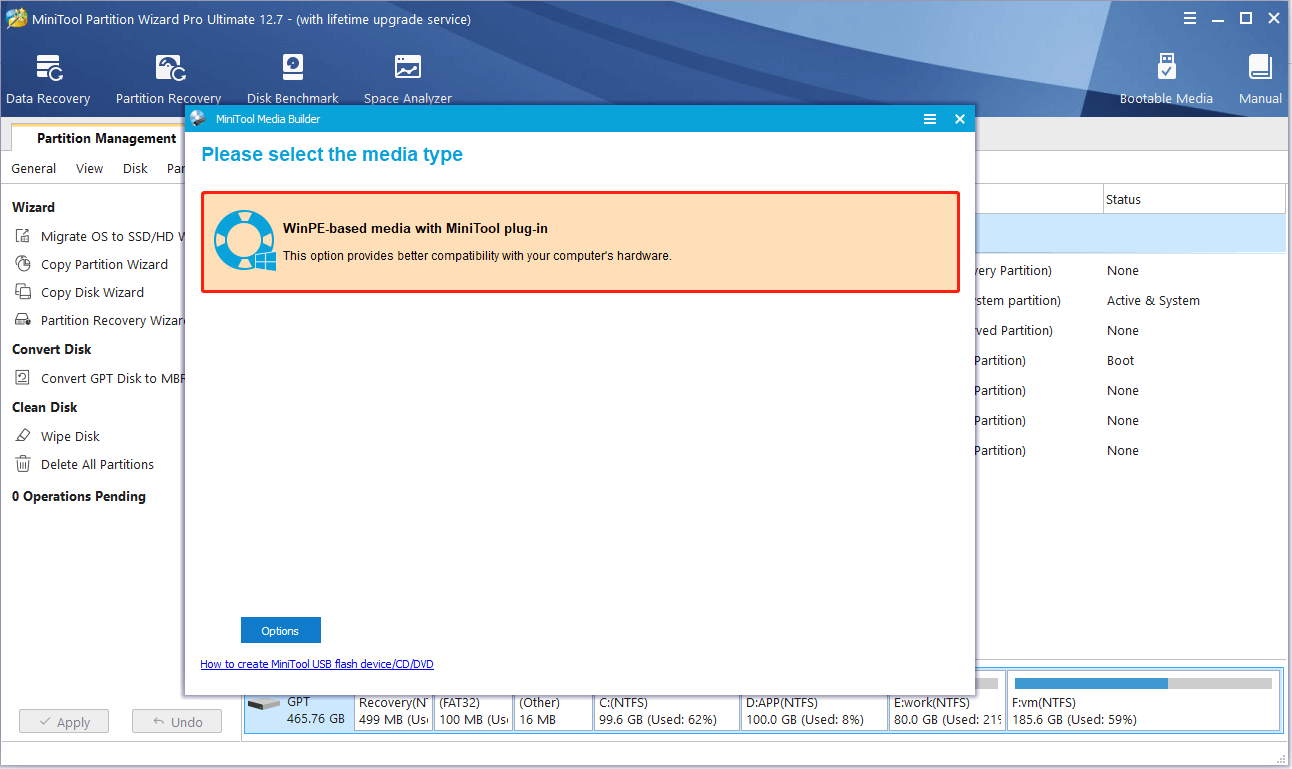This screenshot has width=1292, height=769.
Task: Start the Migrate OS to SSD/HD Wizard
Action: point(110,236)
